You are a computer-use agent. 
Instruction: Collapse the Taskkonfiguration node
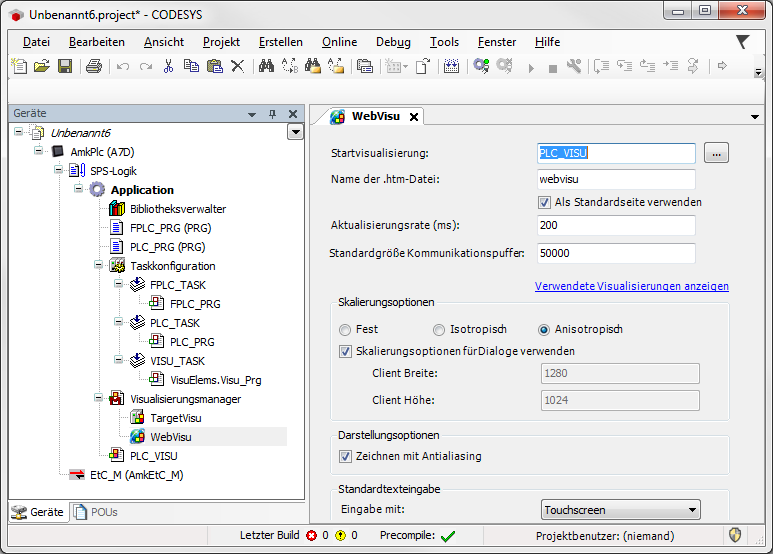[99, 265]
